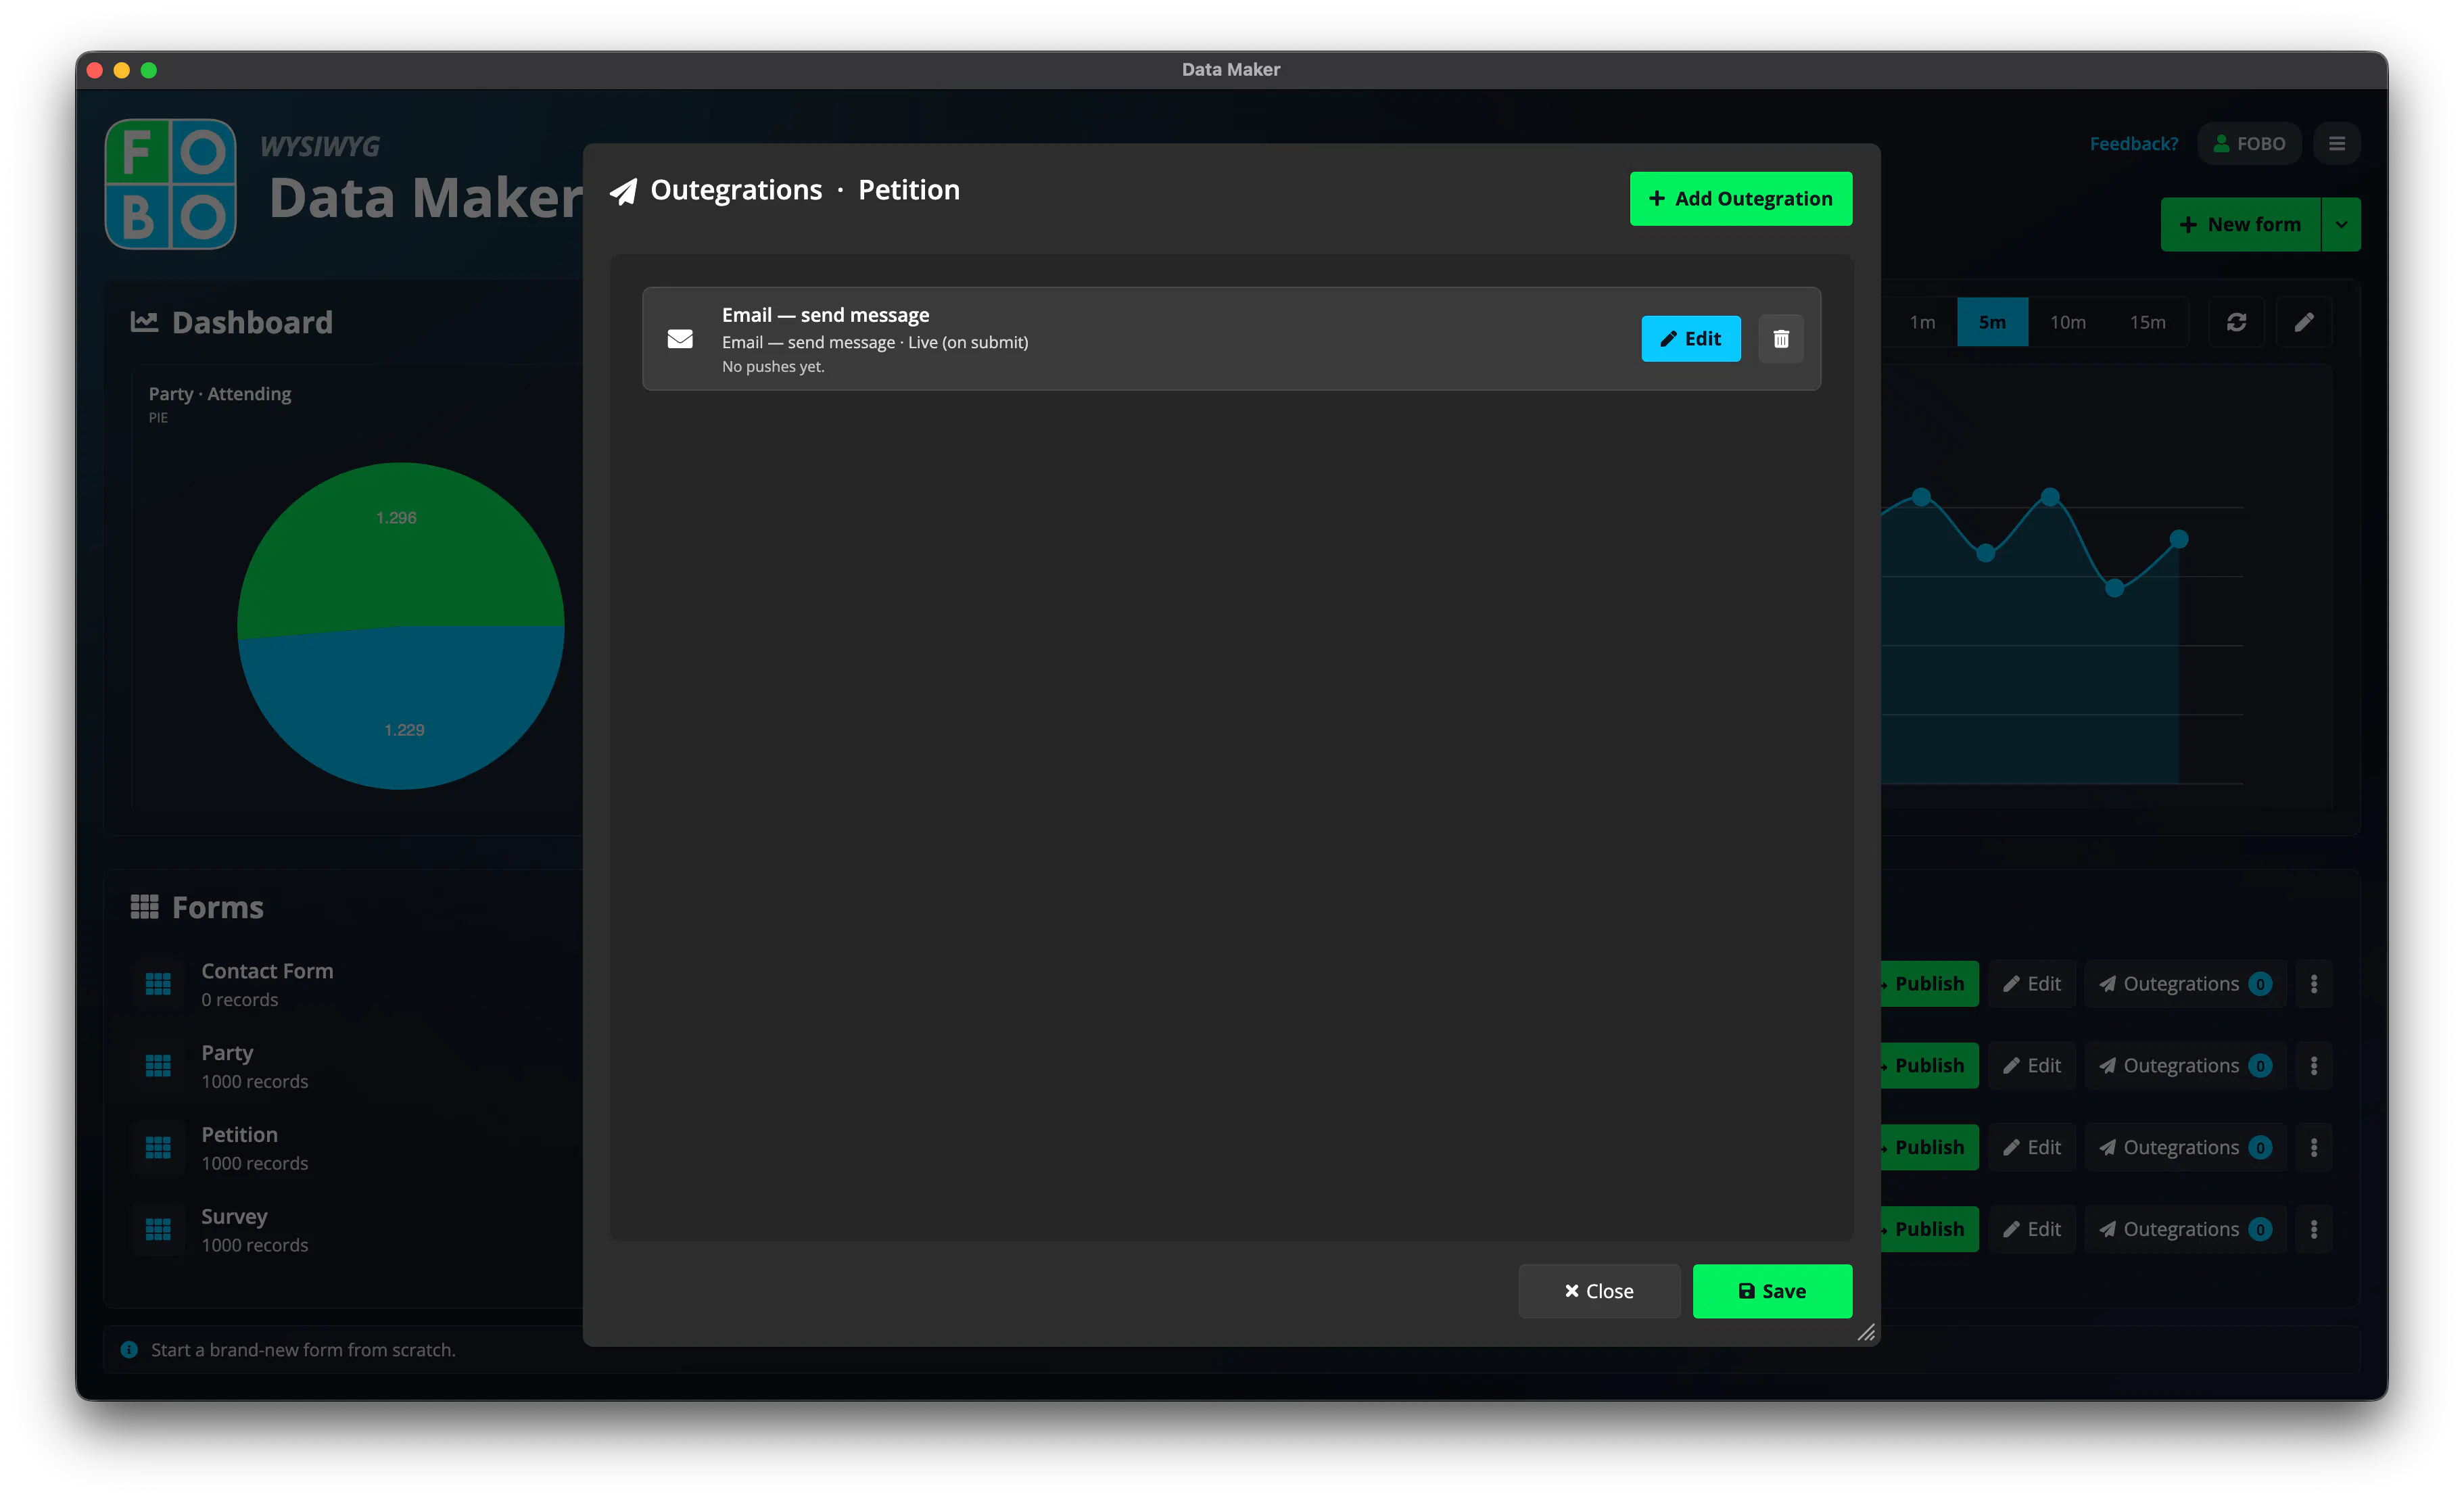This screenshot has width=2464, height=1501.
Task: Click the envelope icon of the Email outegration
Action: pos(680,339)
